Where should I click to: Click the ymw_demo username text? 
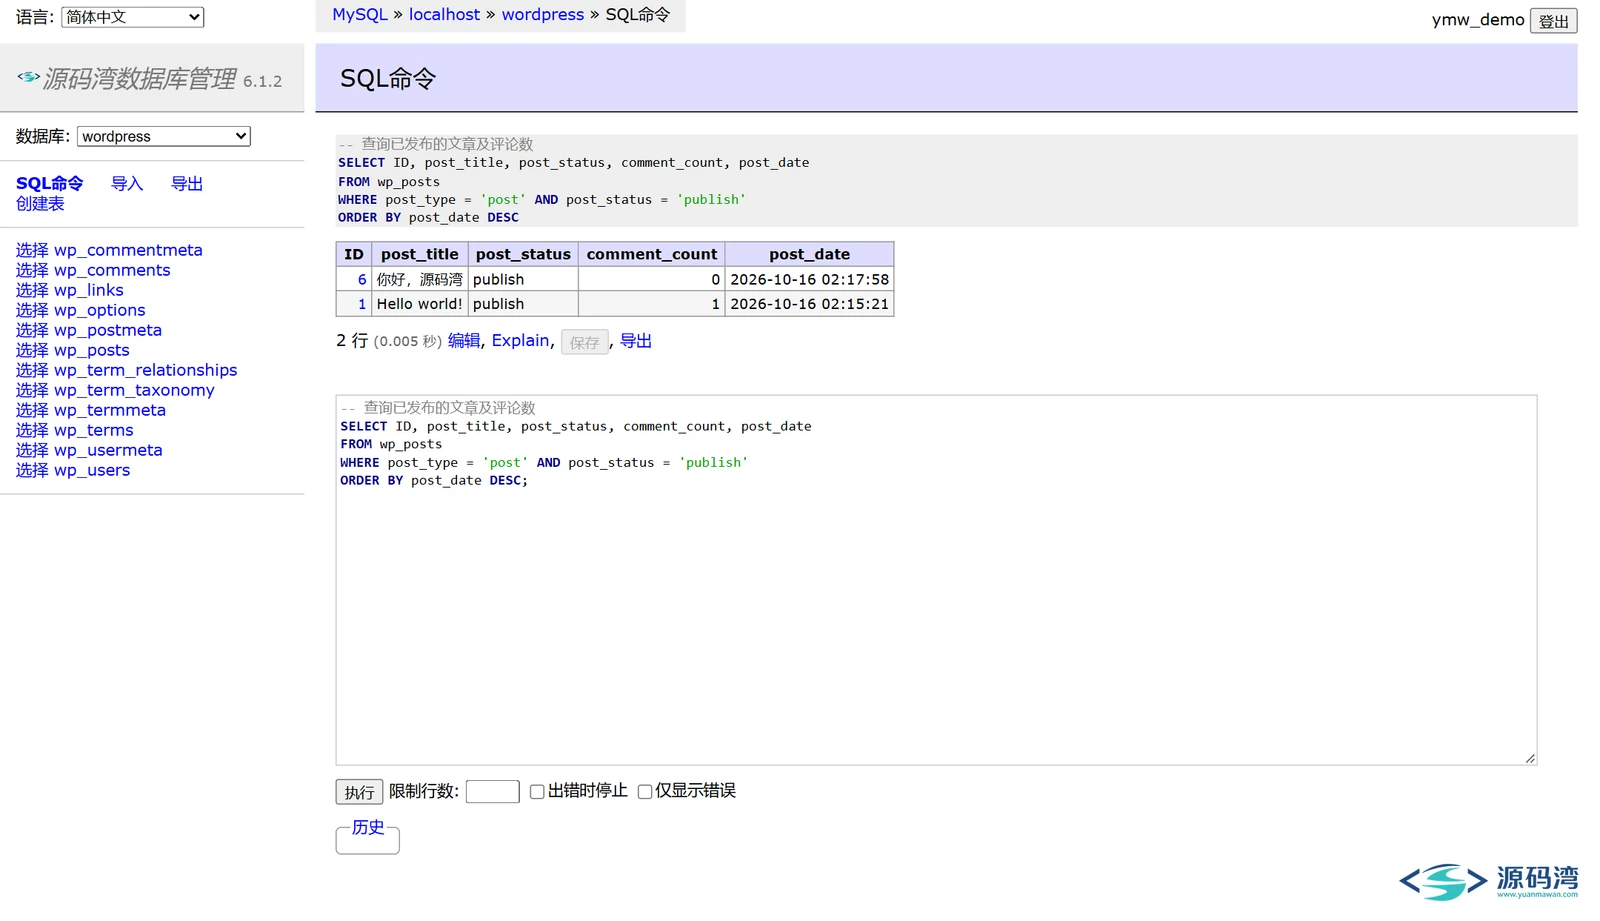click(x=1478, y=20)
